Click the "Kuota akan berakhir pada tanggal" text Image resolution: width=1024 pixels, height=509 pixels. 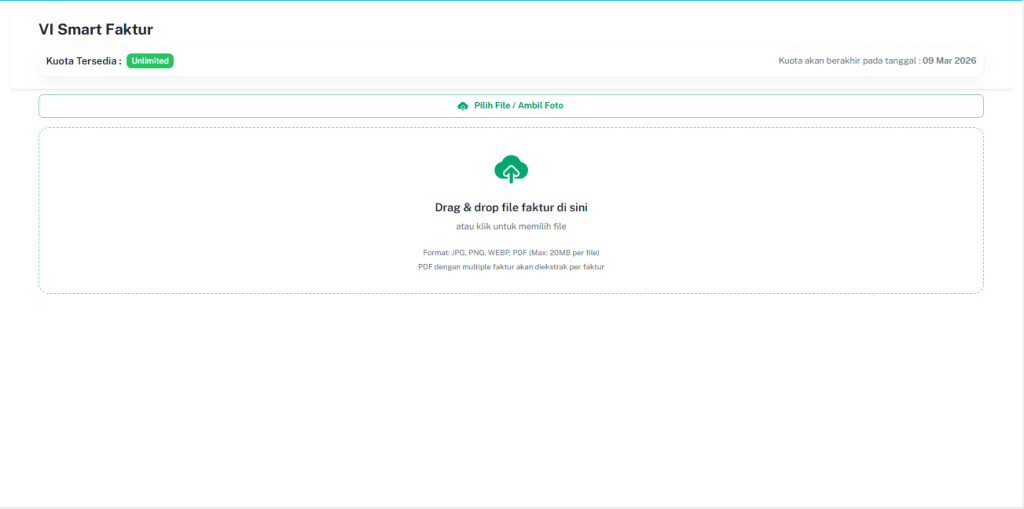(848, 61)
